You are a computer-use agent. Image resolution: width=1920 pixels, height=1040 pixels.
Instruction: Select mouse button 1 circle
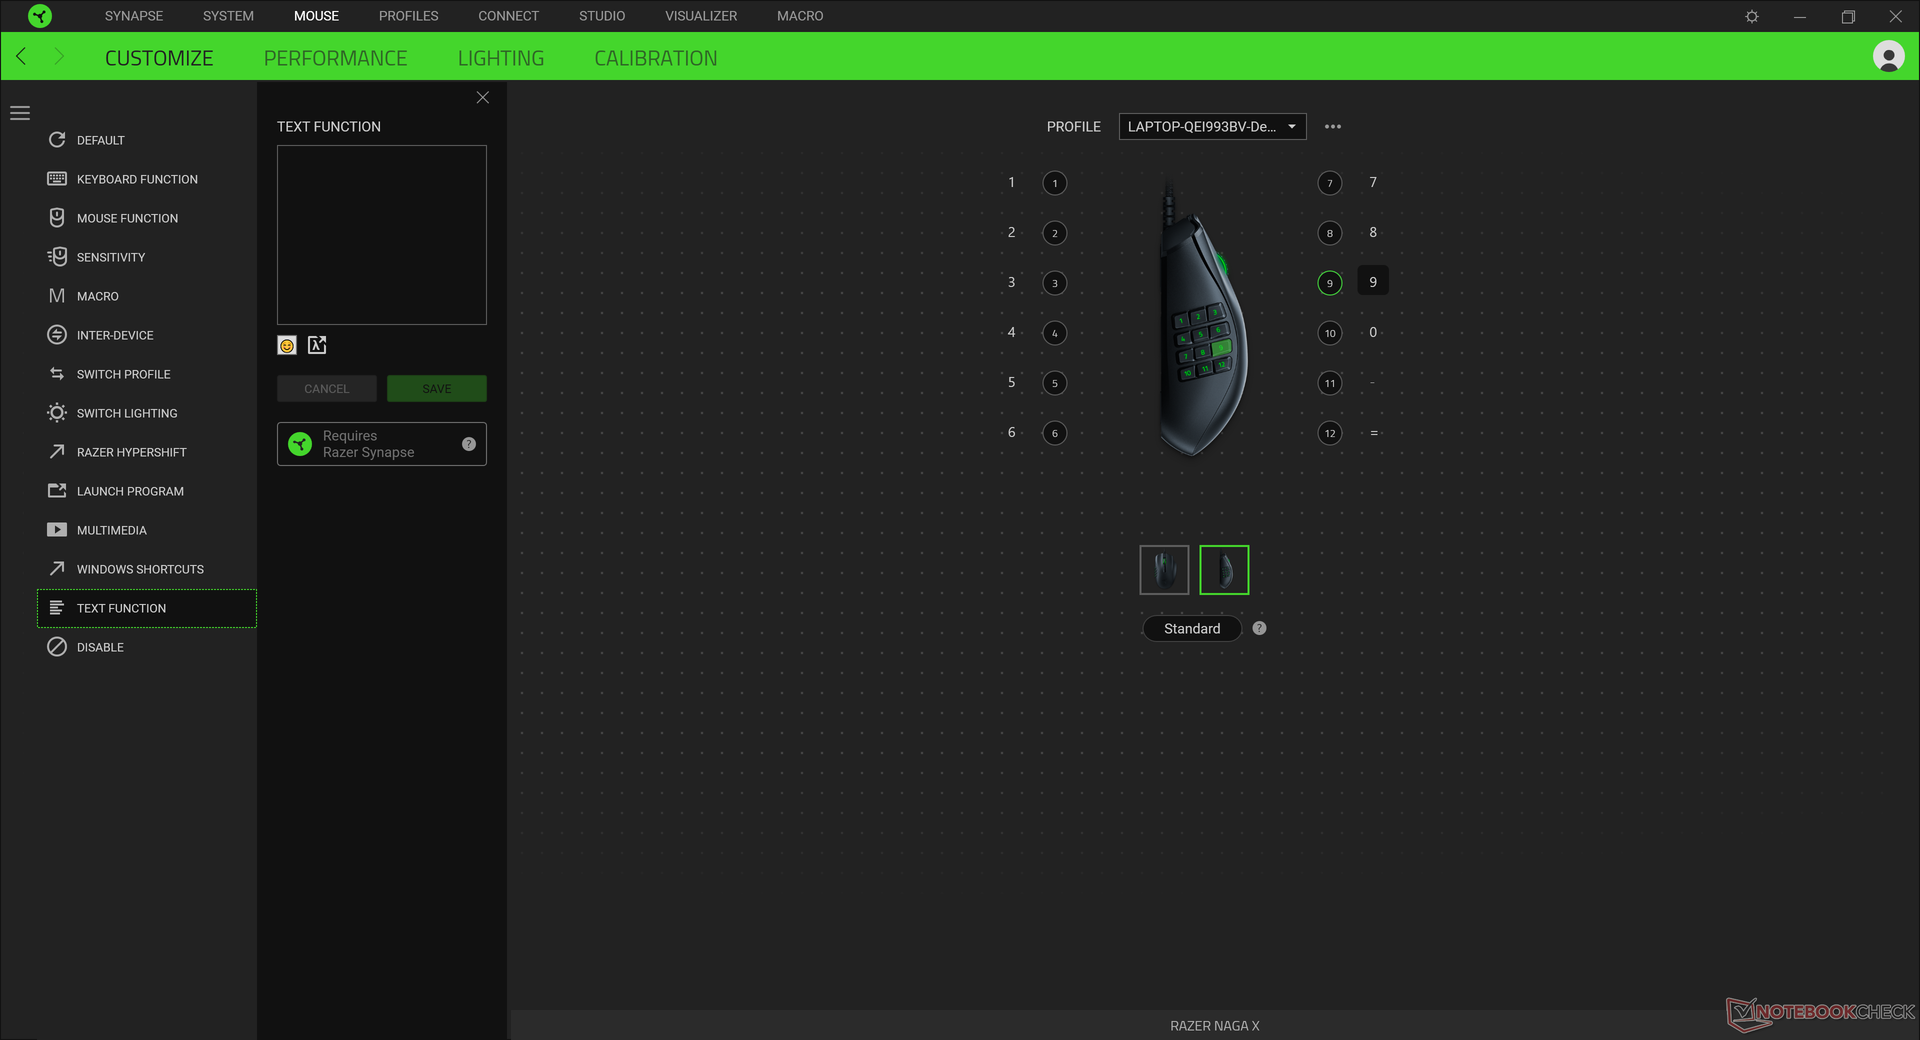pos(1054,183)
